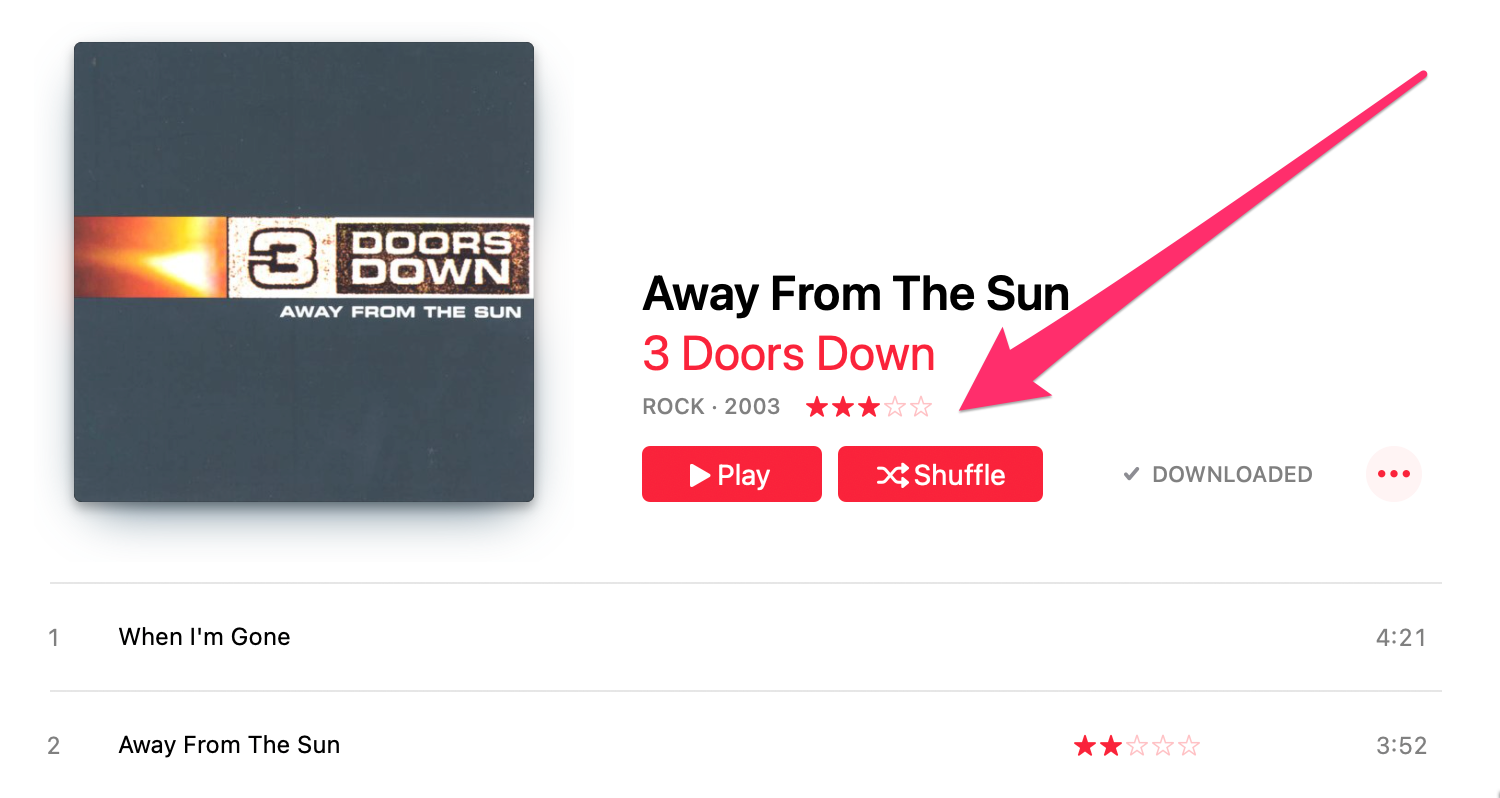
Task: Select the track When I'm Gone
Action: point(745,637)
